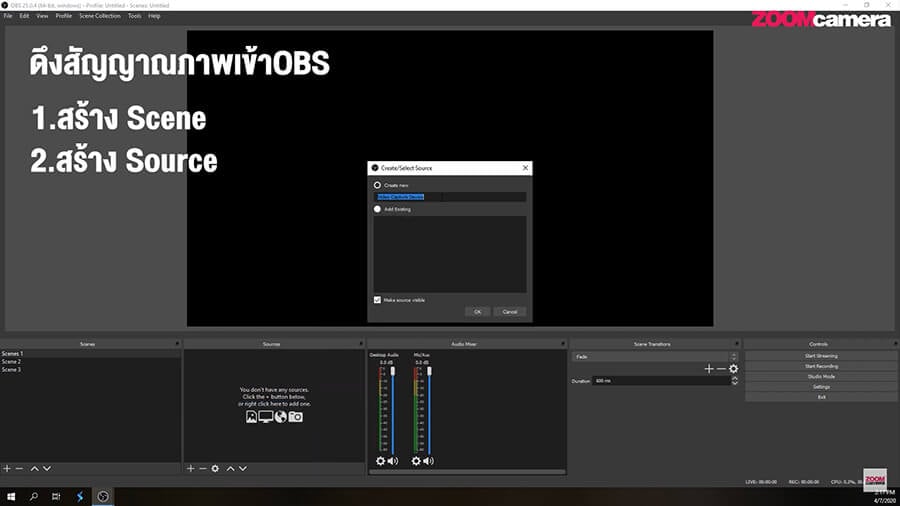Image resolution: width=900 pixels, height=506 pixels.
Task: Select the Create new radio option
Action: click(x=377, y=185)
